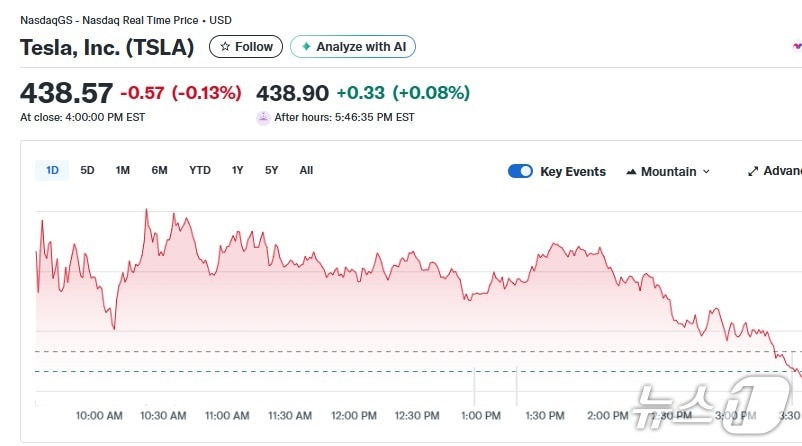Click the mountain chart type icon

tap(631, 172)
